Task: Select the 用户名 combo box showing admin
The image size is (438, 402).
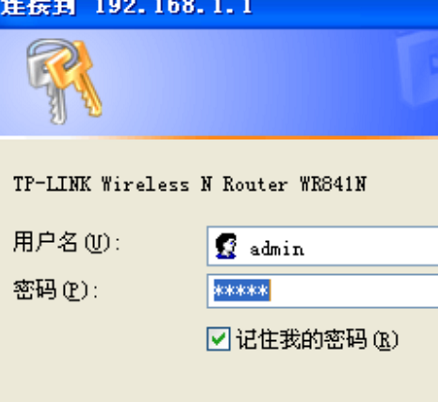Action: tap(322, 246)
